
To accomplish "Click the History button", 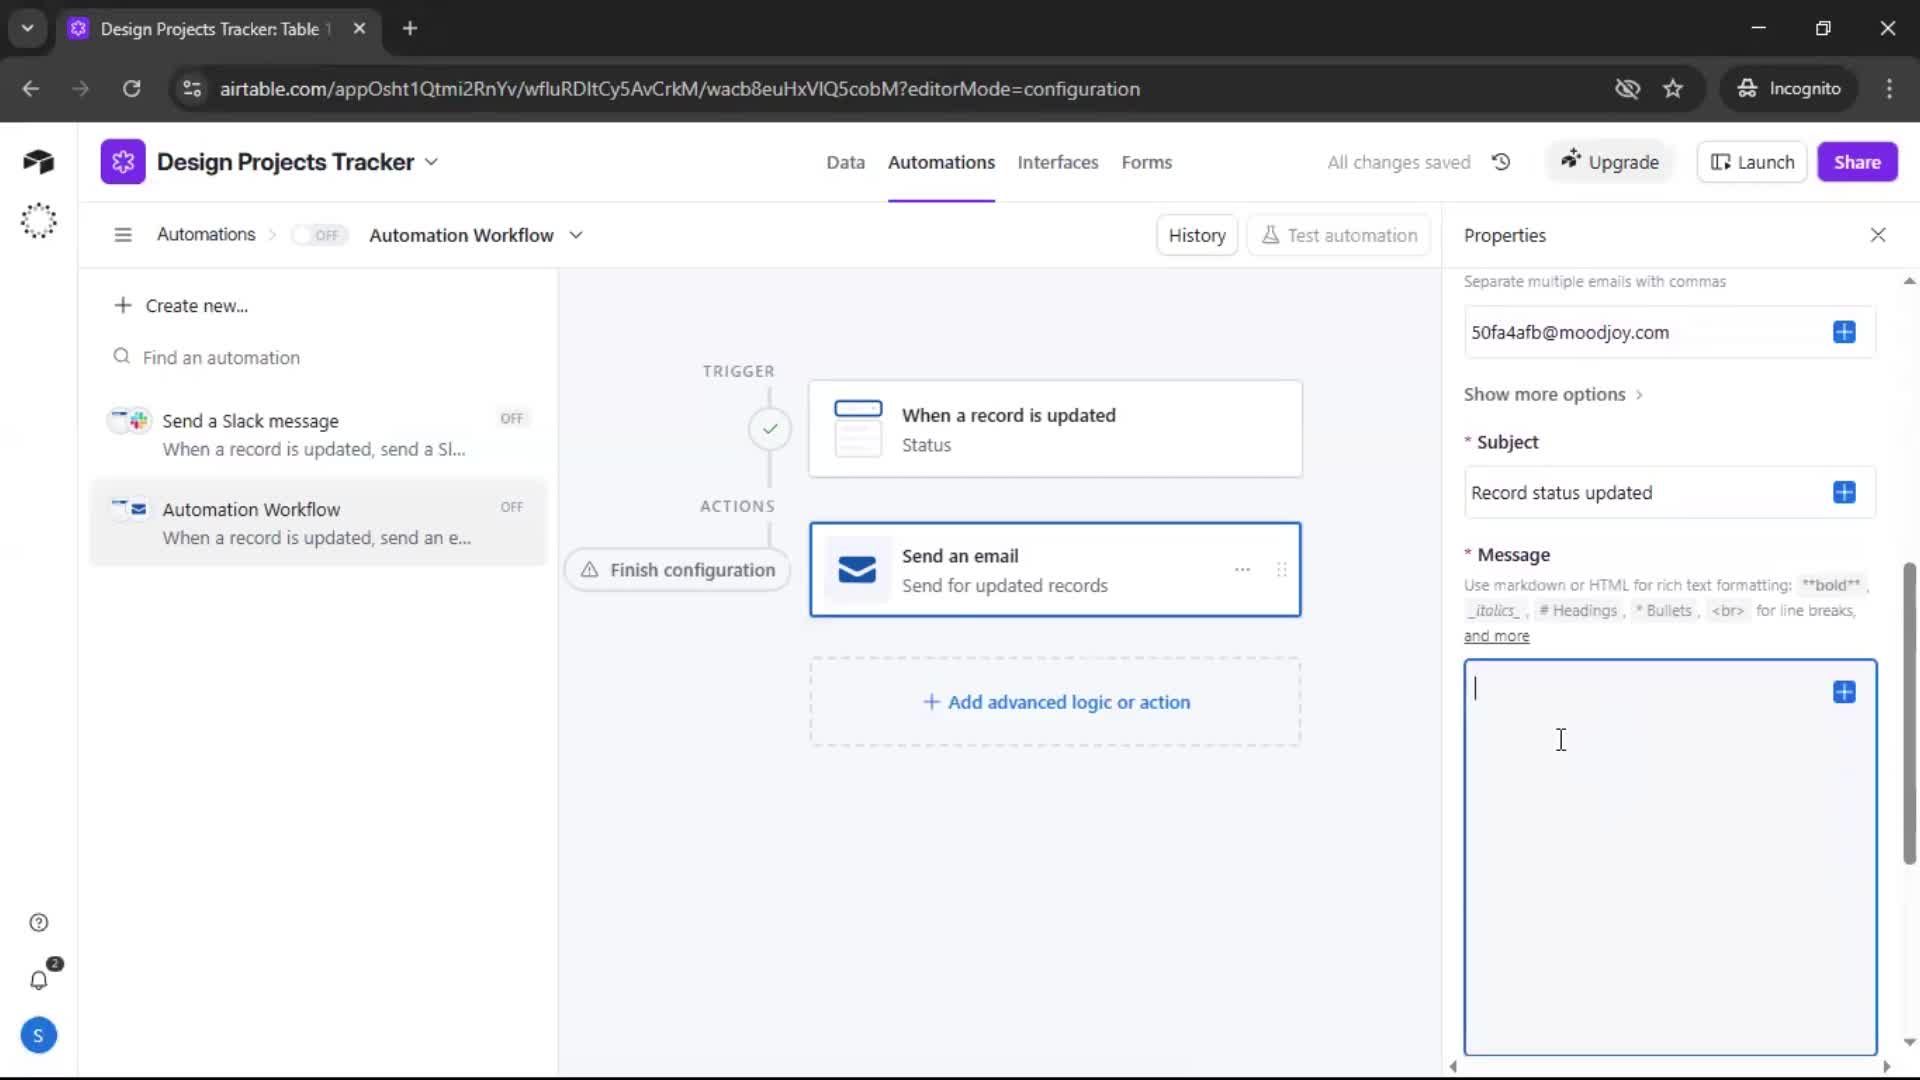I will (x=1197, y=235).
